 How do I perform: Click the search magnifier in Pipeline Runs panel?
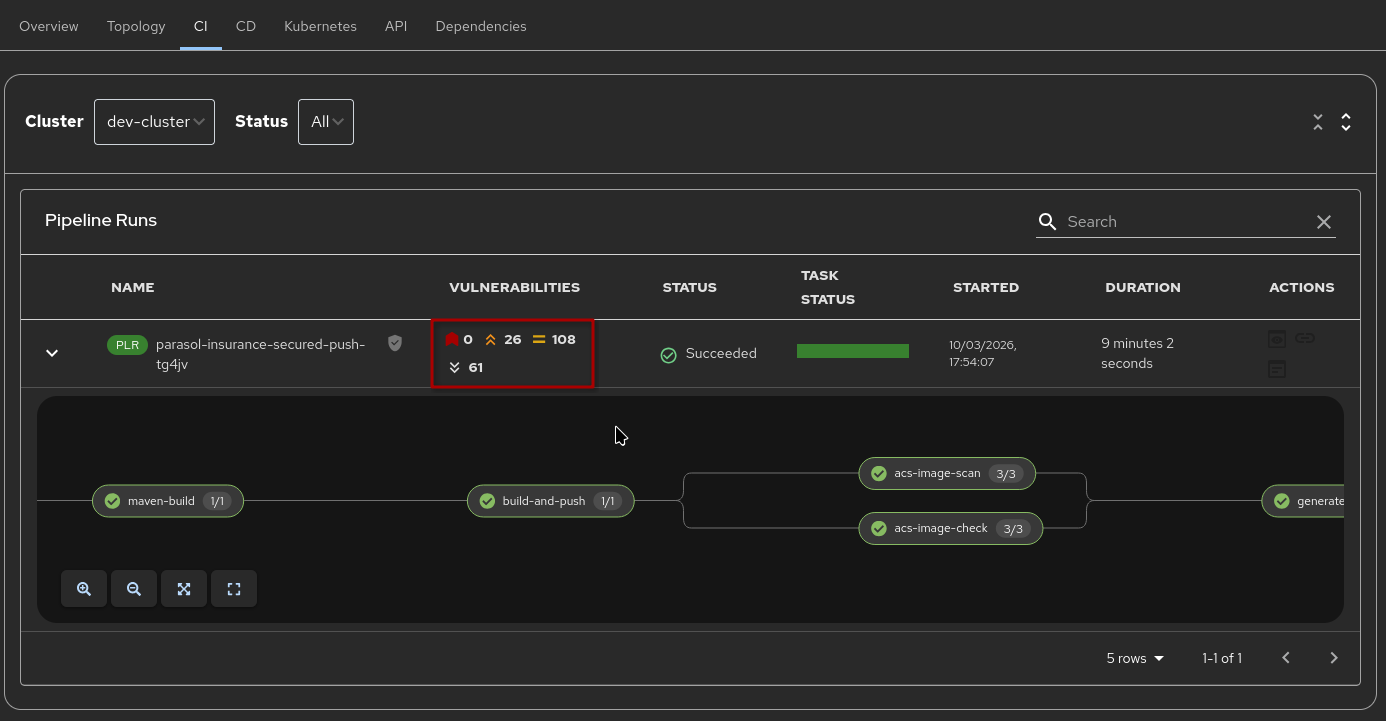click(1047, 221)
